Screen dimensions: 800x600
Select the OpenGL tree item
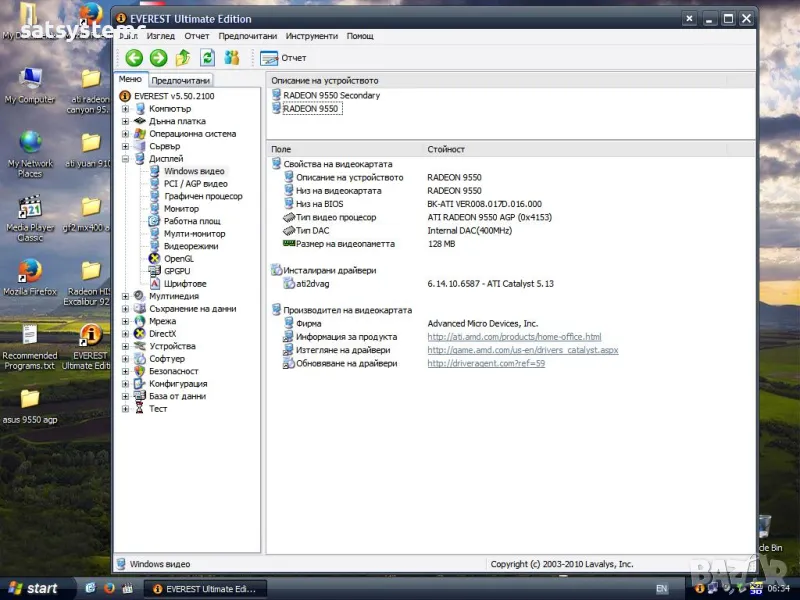click(x=178, y=259)
